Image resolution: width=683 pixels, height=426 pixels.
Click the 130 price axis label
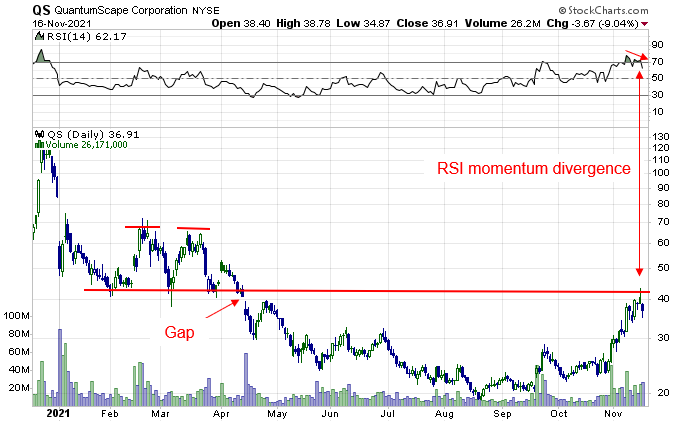[660, 137]
